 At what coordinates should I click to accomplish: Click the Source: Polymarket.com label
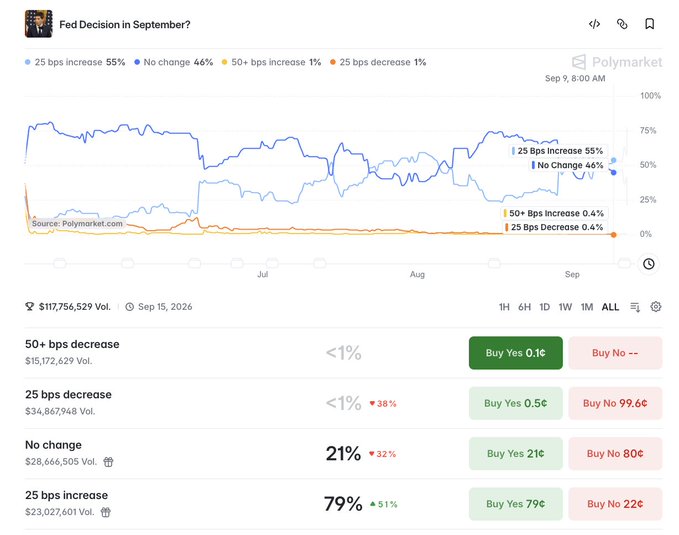[x=77, y=224]
